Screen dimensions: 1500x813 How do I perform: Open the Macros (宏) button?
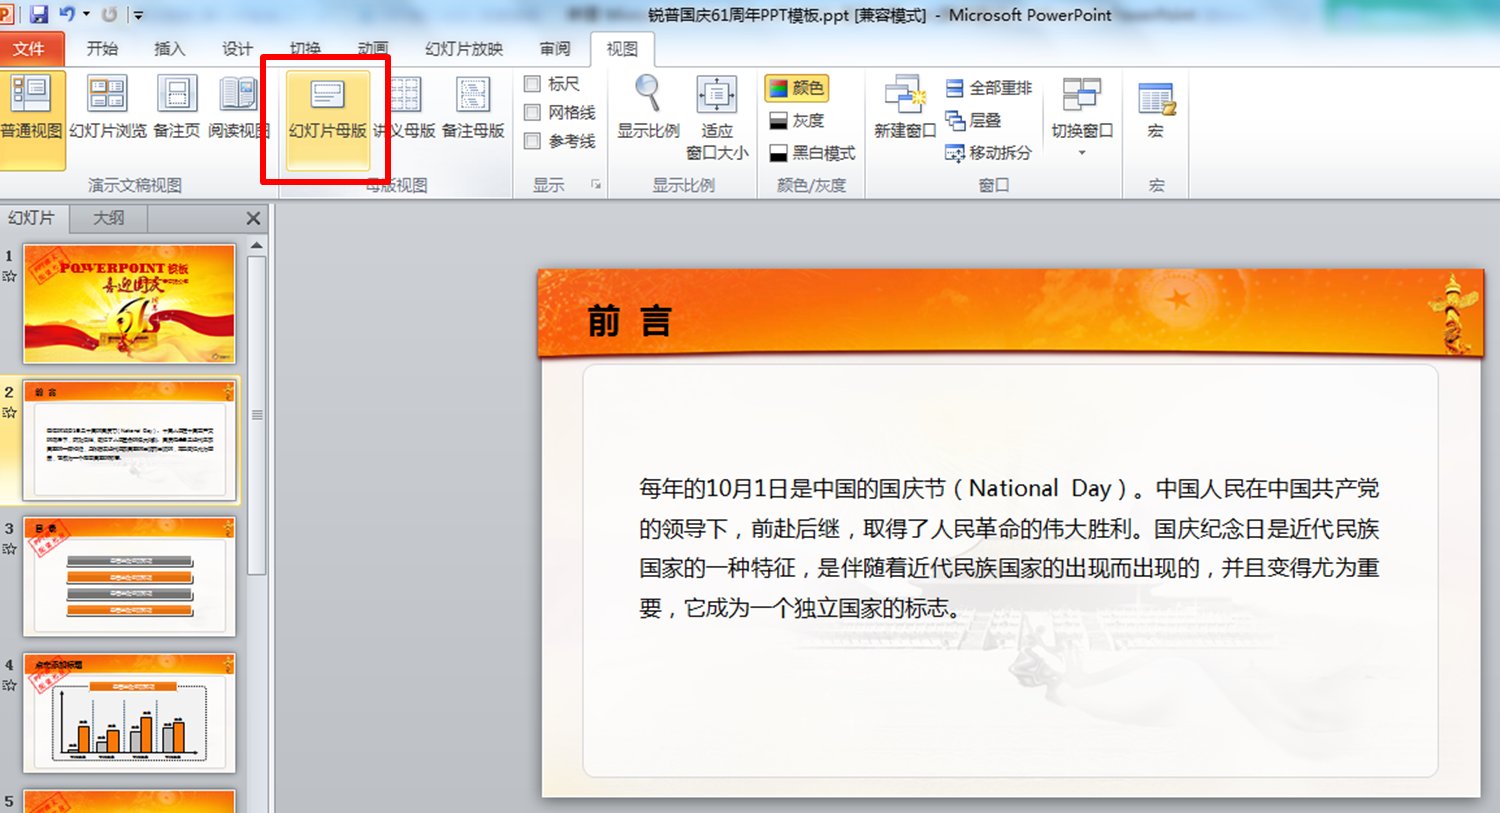click(1156, 108)
